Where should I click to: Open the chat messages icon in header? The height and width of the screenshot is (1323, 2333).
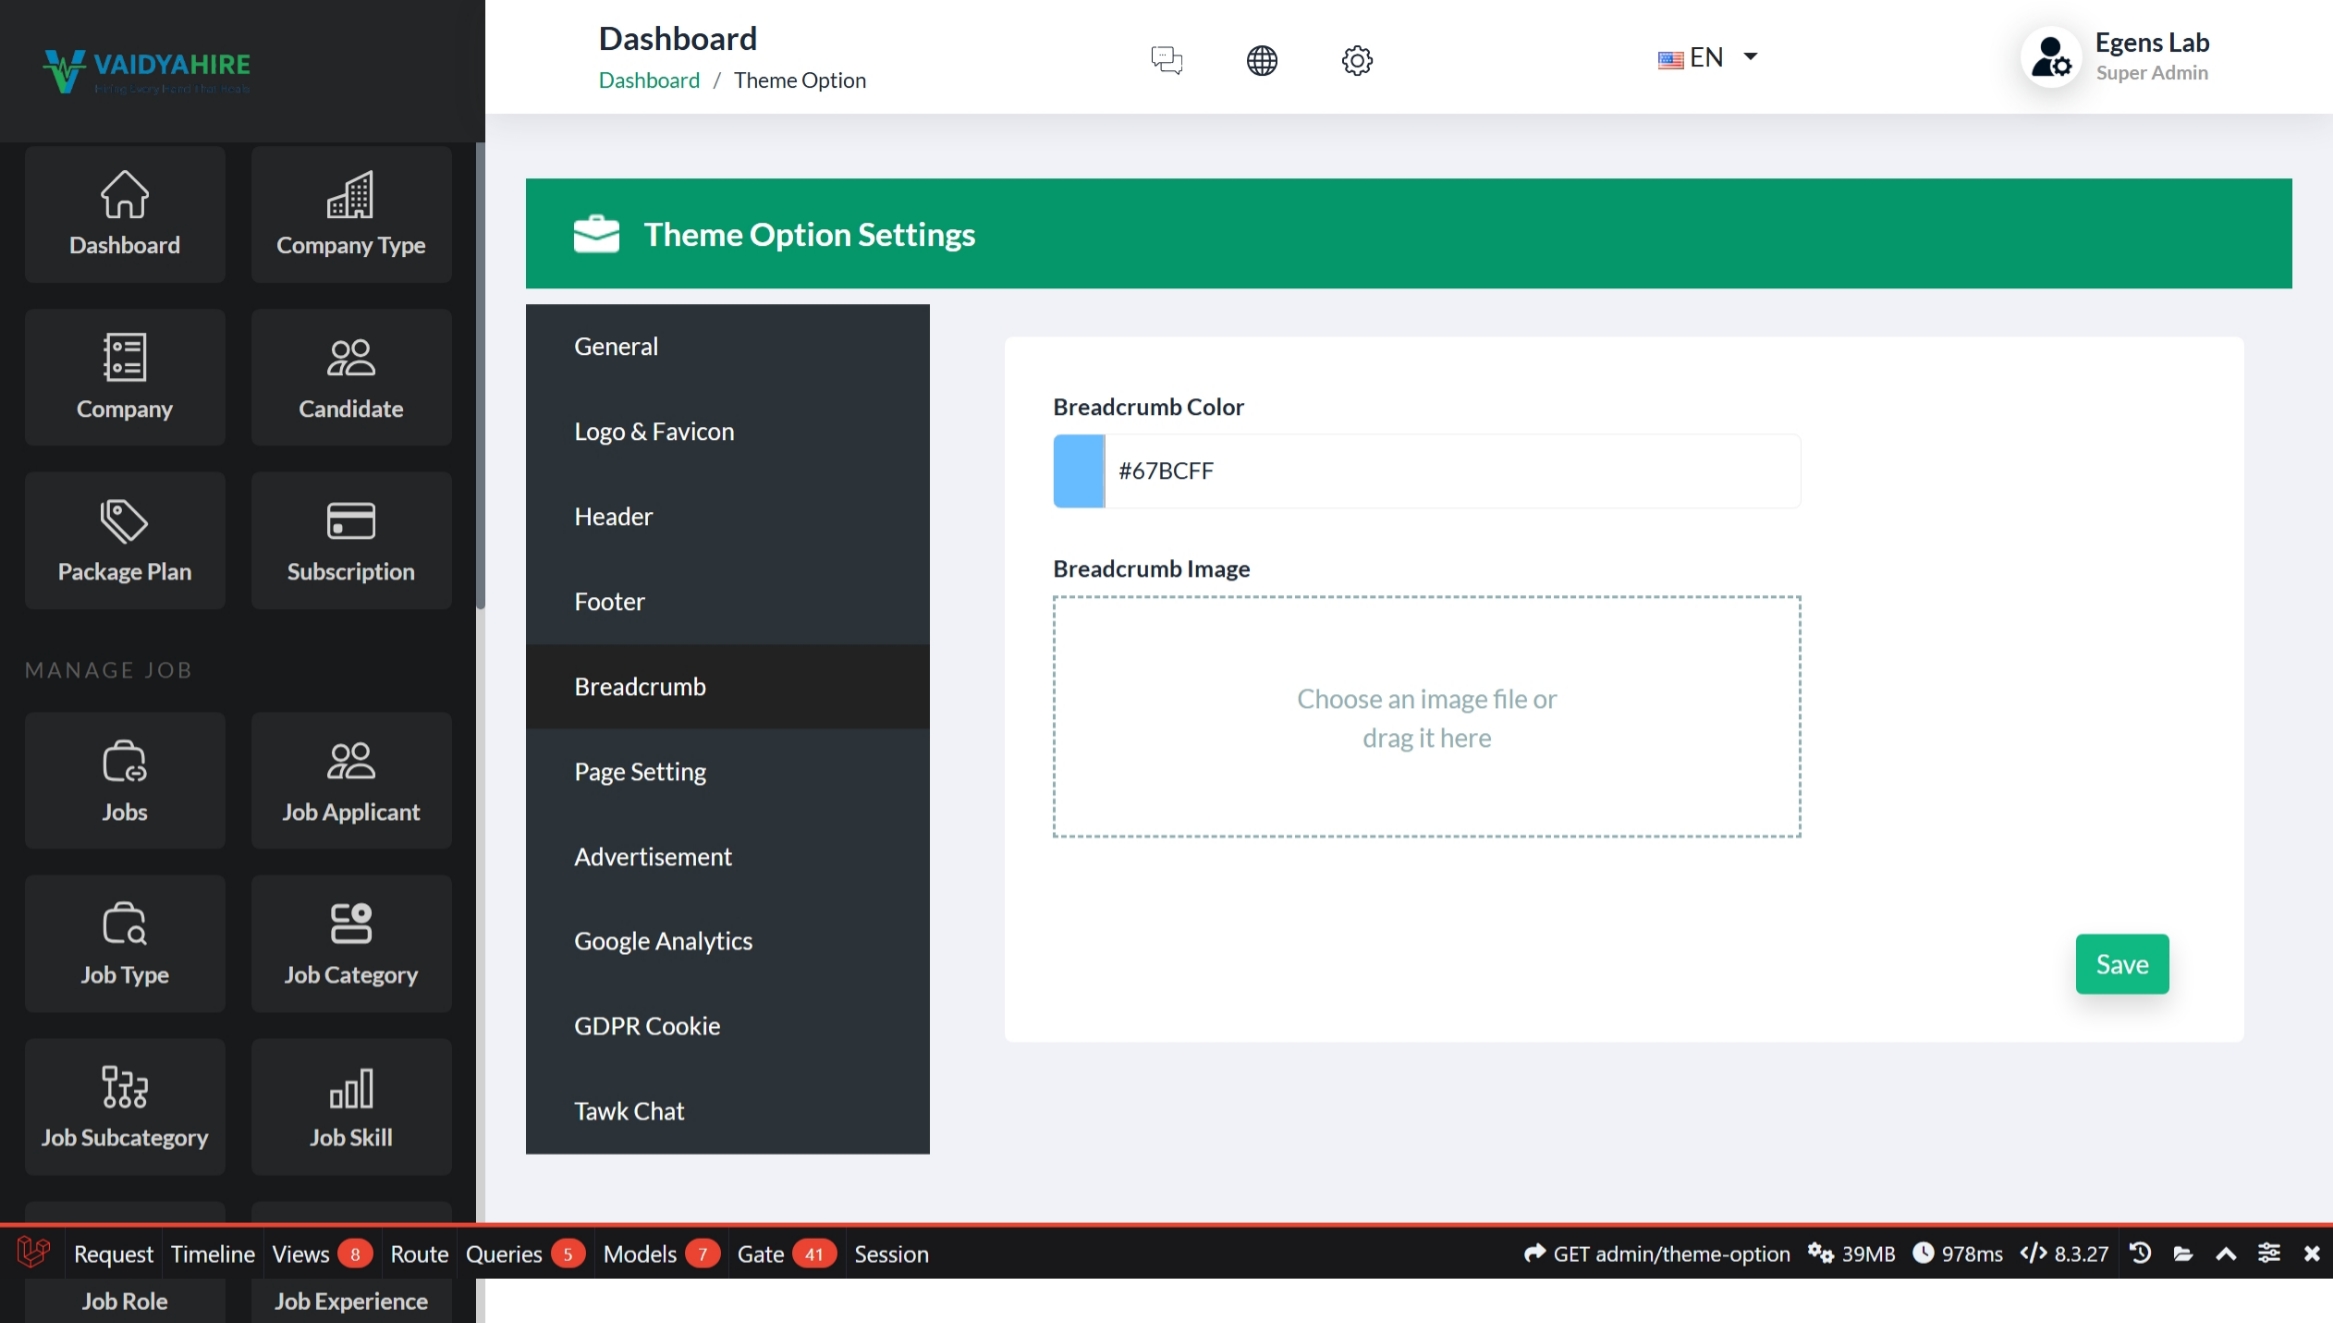[x=1166, y=60]
